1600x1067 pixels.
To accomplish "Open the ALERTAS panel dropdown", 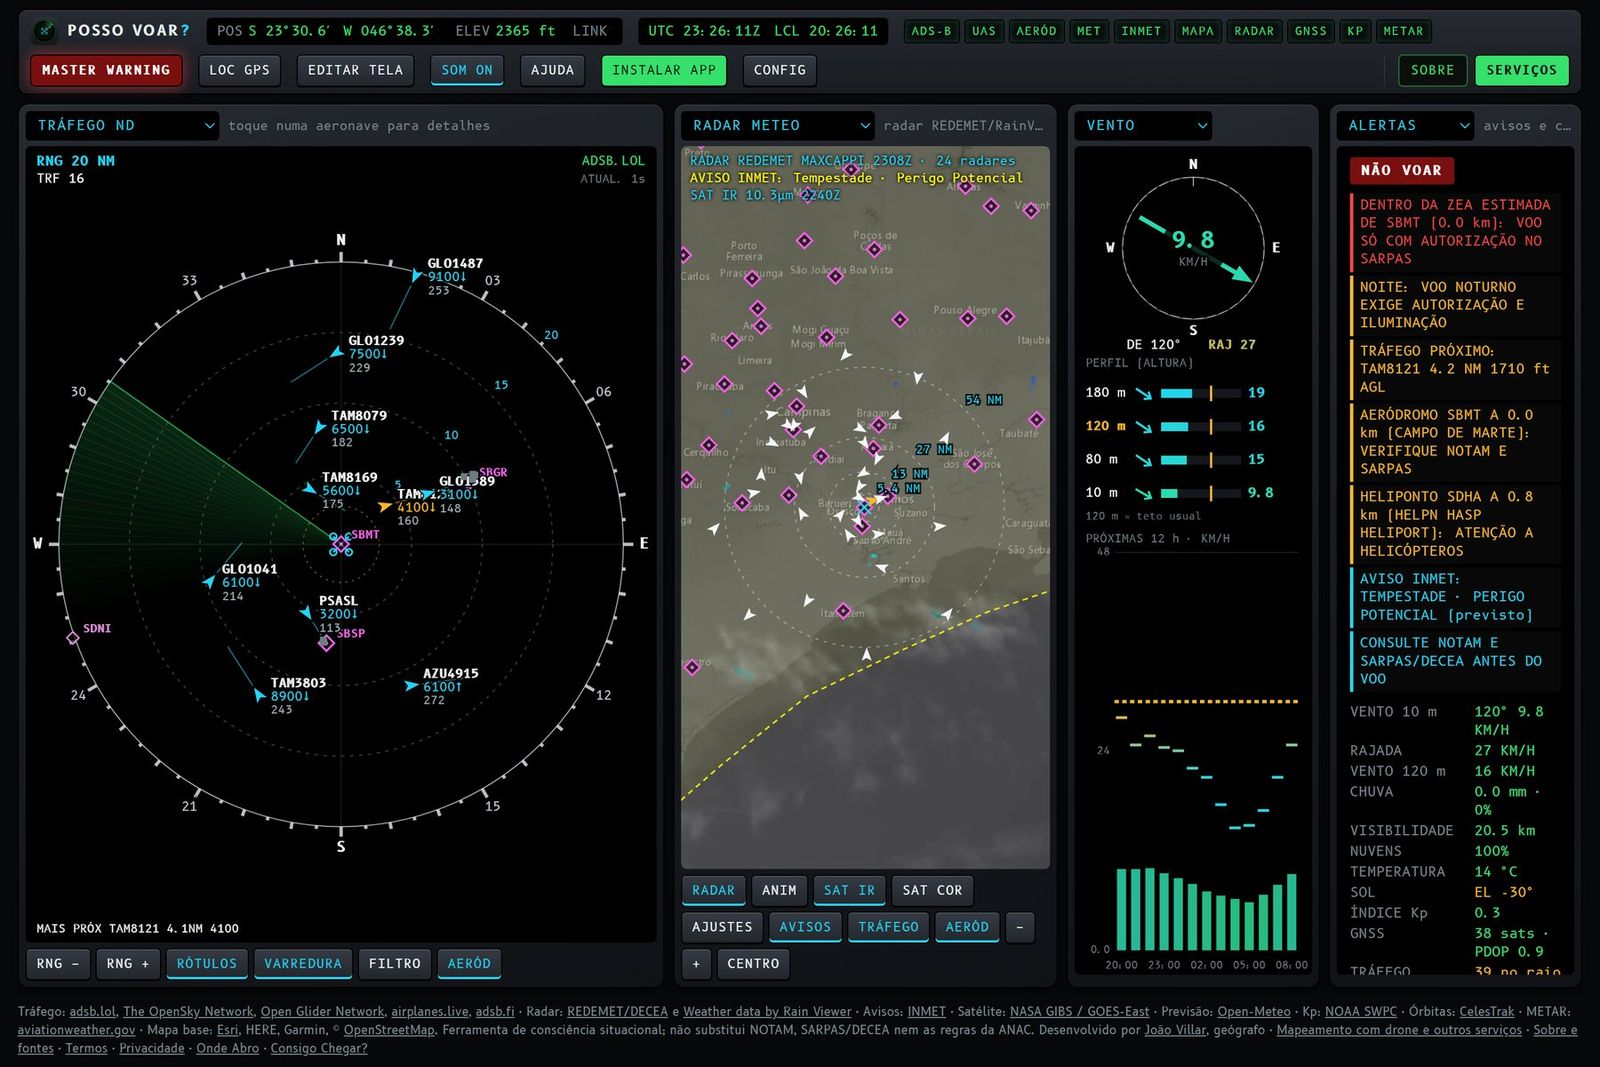I will point(1406,125).
